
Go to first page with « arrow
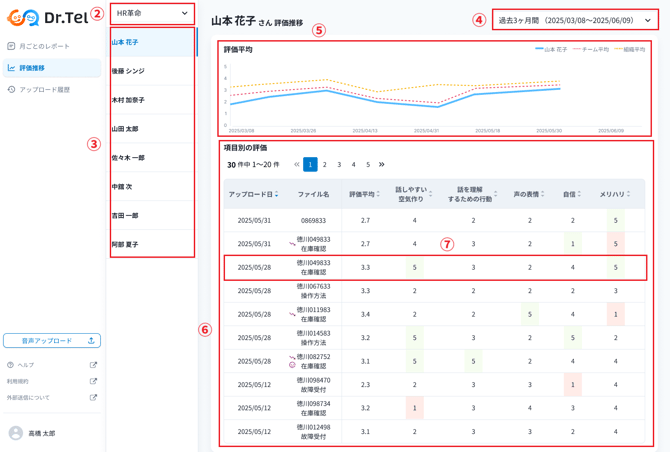(x=297, y=164)
